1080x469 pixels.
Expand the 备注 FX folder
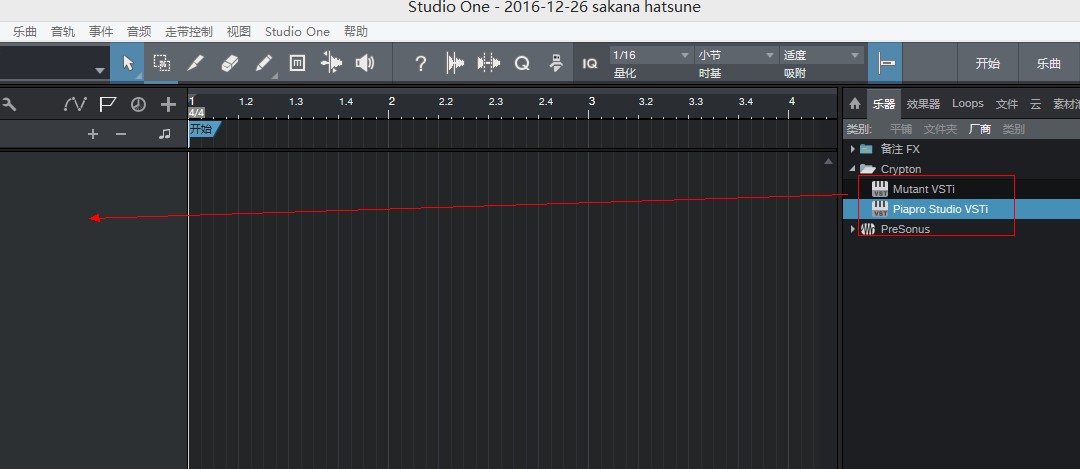click(853, 149)
